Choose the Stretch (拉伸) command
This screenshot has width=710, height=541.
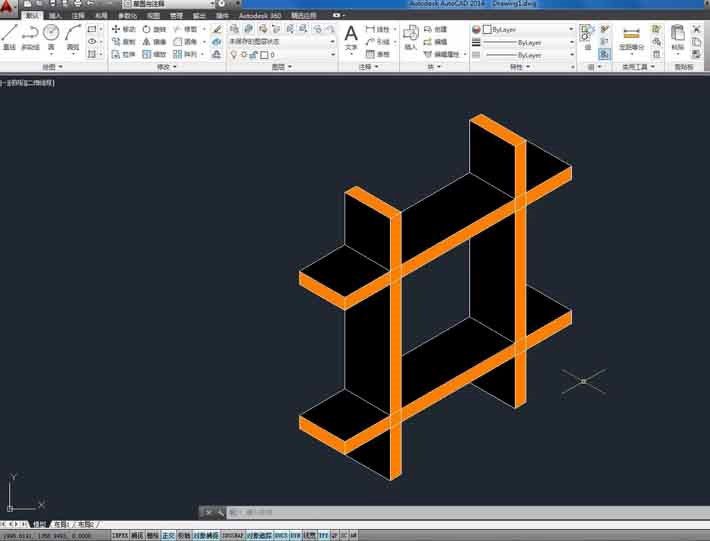point(124,54)
